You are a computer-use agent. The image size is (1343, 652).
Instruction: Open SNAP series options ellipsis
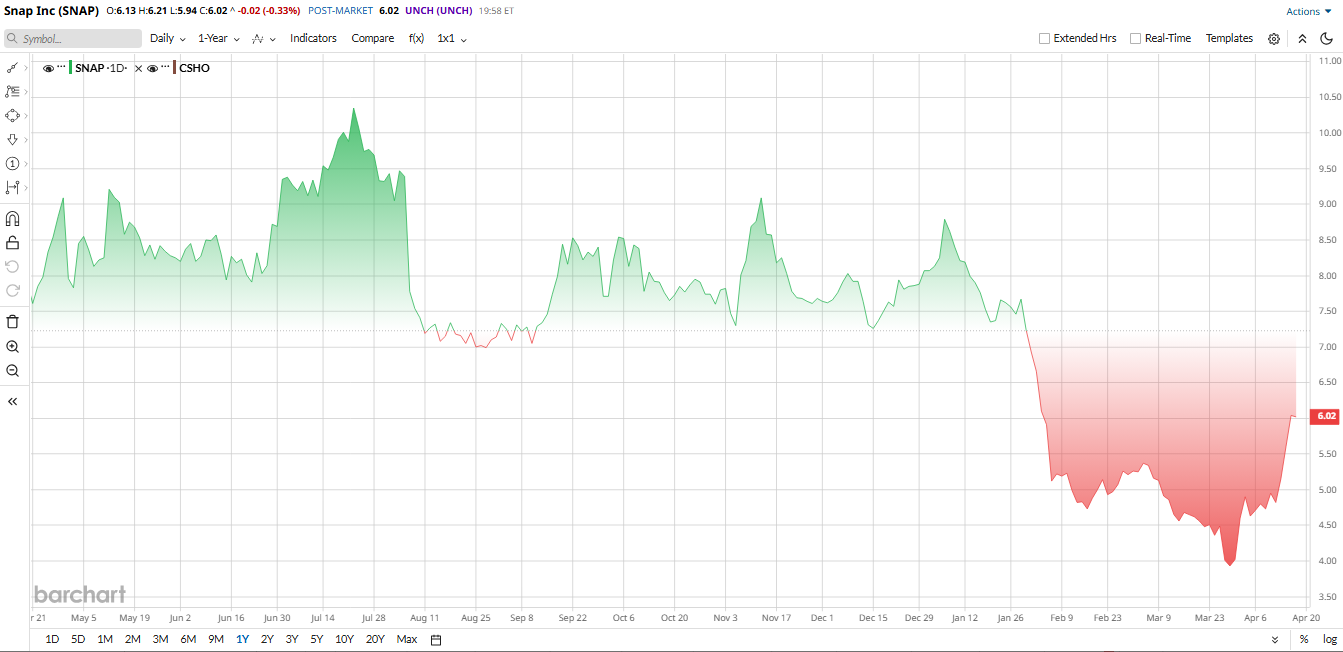coord(61,67)
